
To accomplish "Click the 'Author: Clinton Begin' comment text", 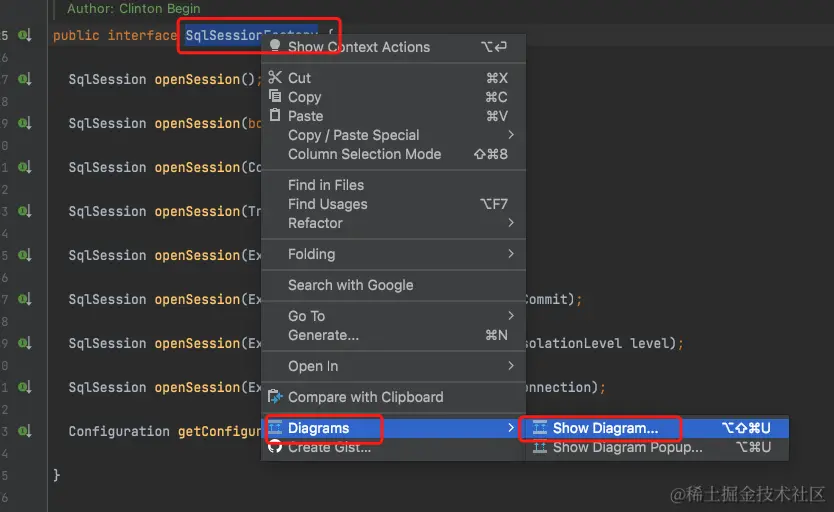I will coord(134,9).
